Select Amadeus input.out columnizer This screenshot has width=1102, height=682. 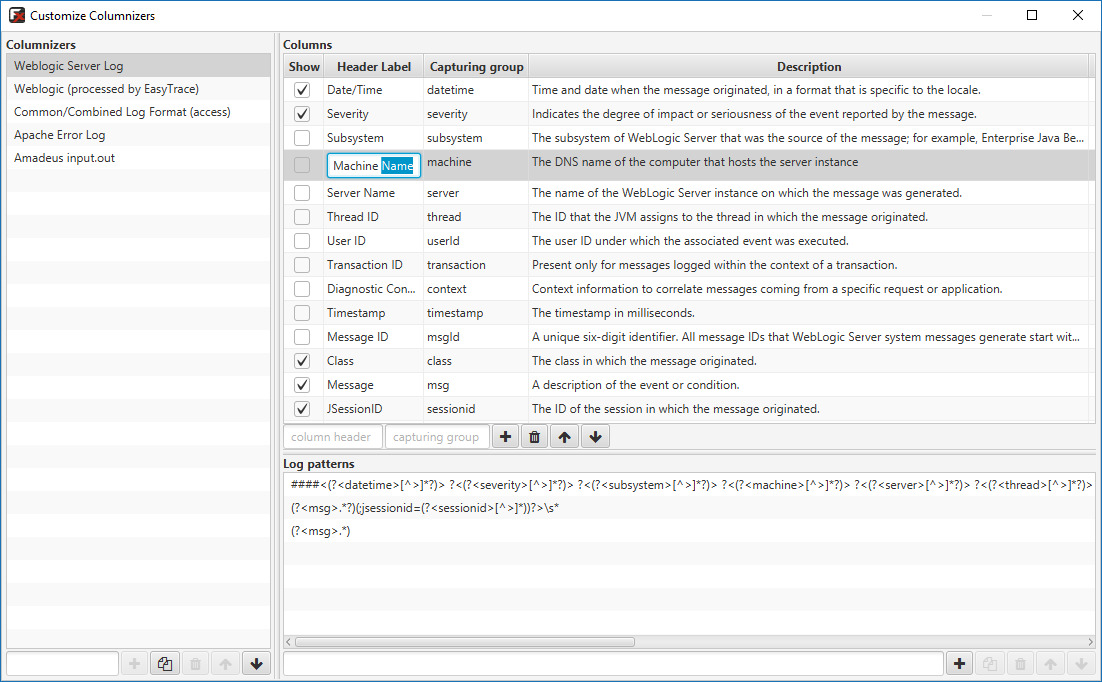tap(138, 158)
